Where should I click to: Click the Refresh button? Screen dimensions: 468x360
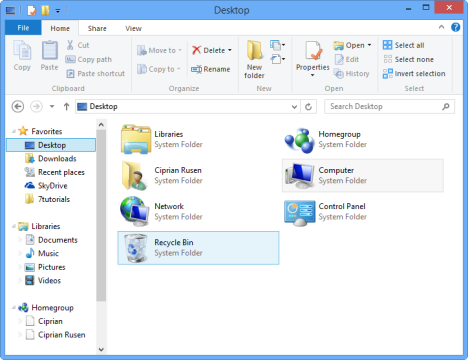(308, 107)
